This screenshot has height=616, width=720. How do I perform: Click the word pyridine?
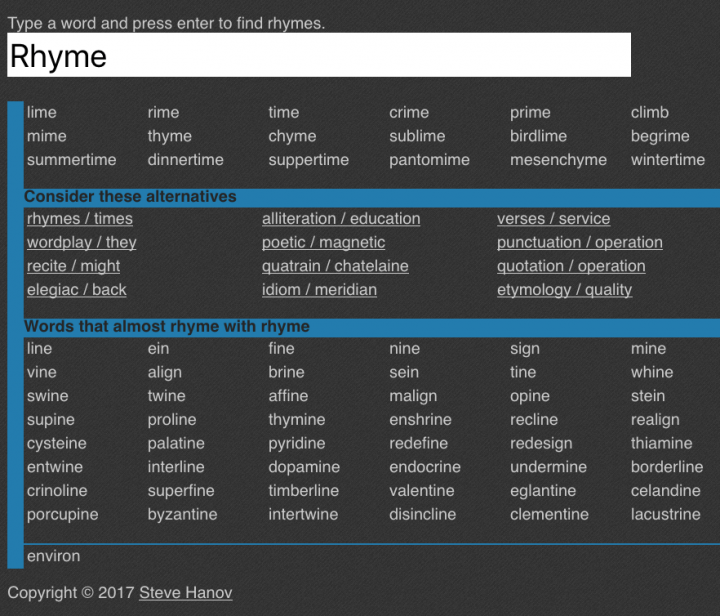[297, 443]
